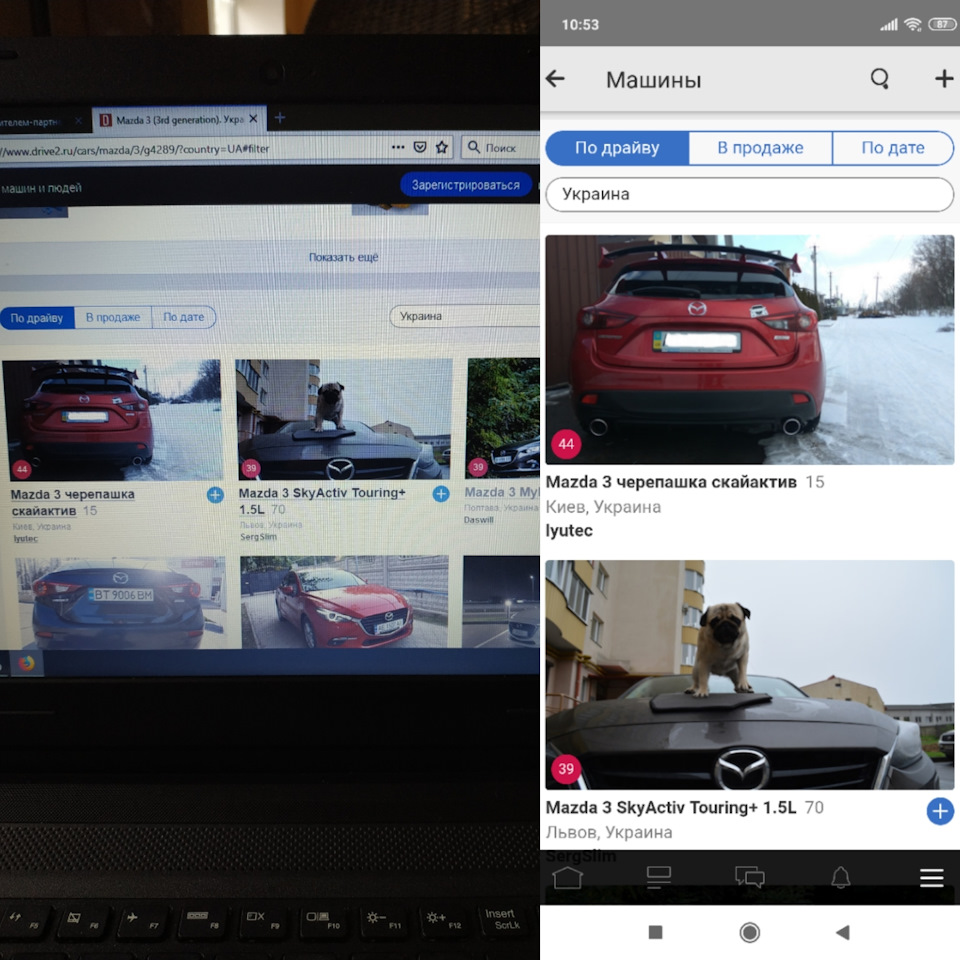Open red Mazda sedan thumbnail by fence on the laptop page
Image resolution: width=960 pixels, height=960 pixels.
tap(345, 601)
